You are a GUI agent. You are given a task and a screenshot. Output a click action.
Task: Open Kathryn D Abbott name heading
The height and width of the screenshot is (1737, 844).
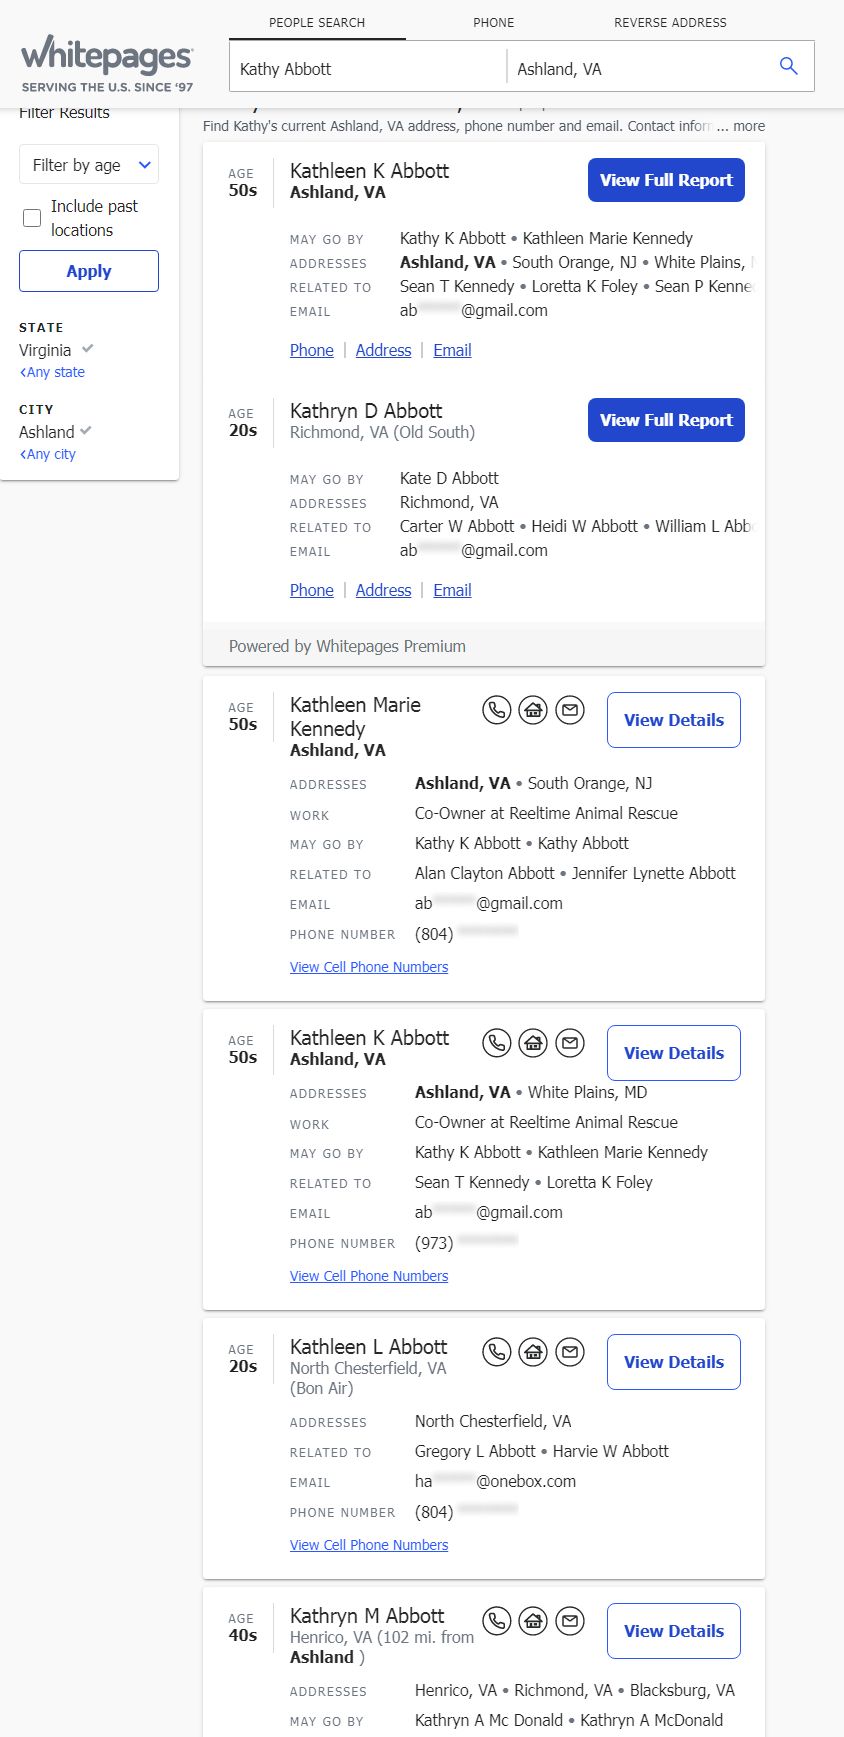point(366,411)
